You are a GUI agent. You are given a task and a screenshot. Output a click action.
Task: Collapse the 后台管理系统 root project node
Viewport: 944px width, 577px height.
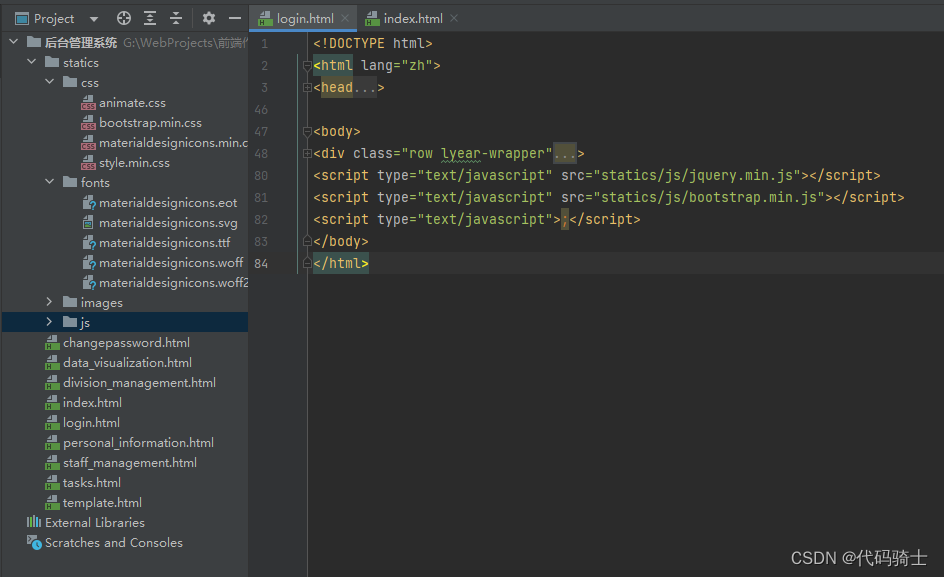click(x=14, y=42)
